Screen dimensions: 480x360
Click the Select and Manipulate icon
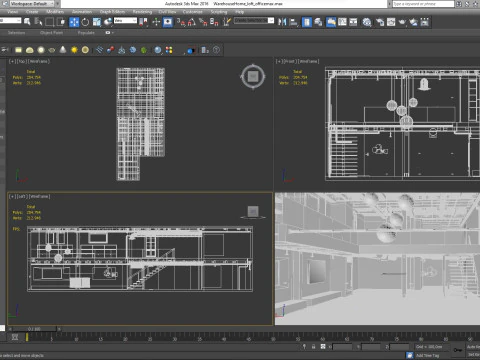click(x=156, y=22)
